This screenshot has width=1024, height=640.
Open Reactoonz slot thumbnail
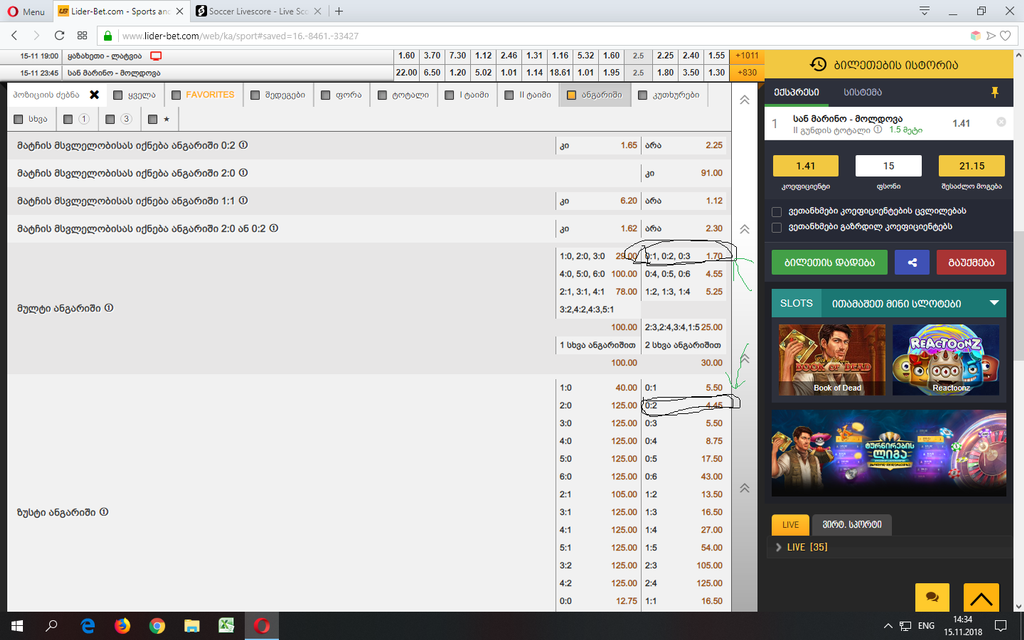[946, 359]
